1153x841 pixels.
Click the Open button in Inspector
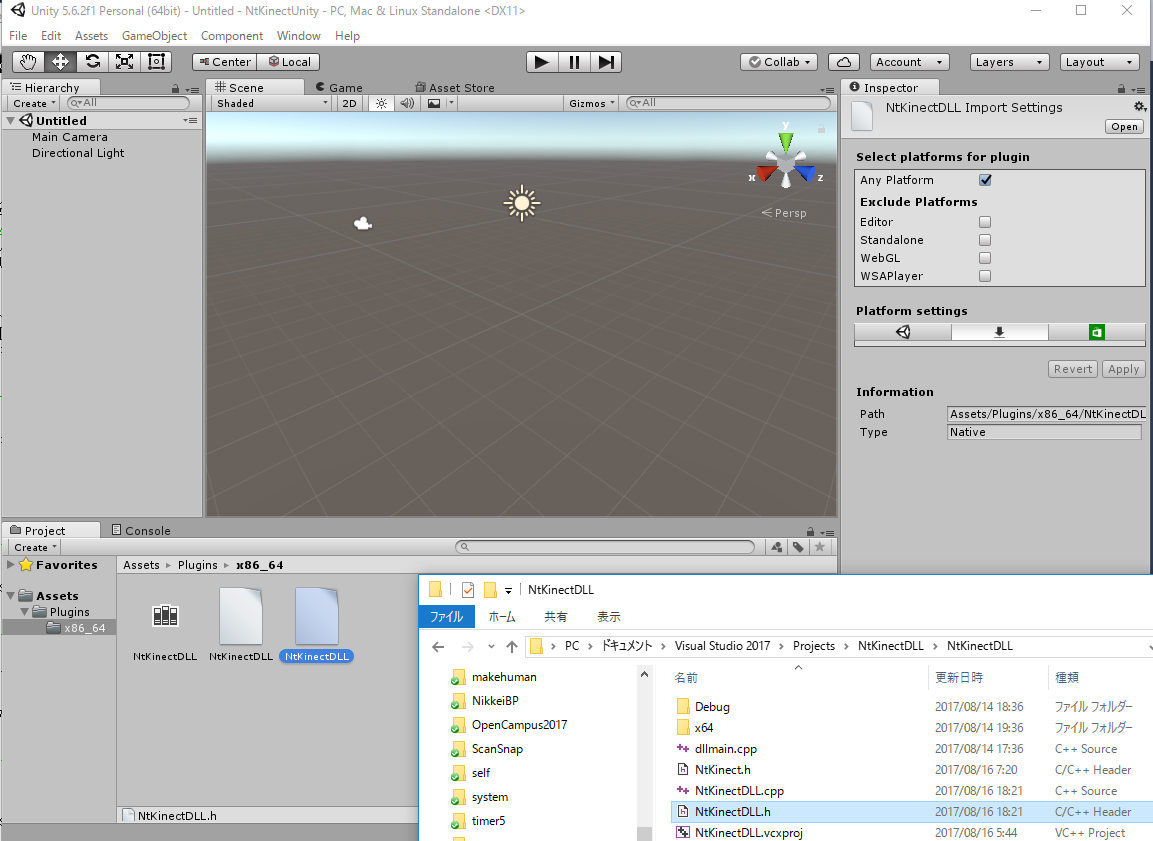pyautogui.click(x=1124, y=126)
